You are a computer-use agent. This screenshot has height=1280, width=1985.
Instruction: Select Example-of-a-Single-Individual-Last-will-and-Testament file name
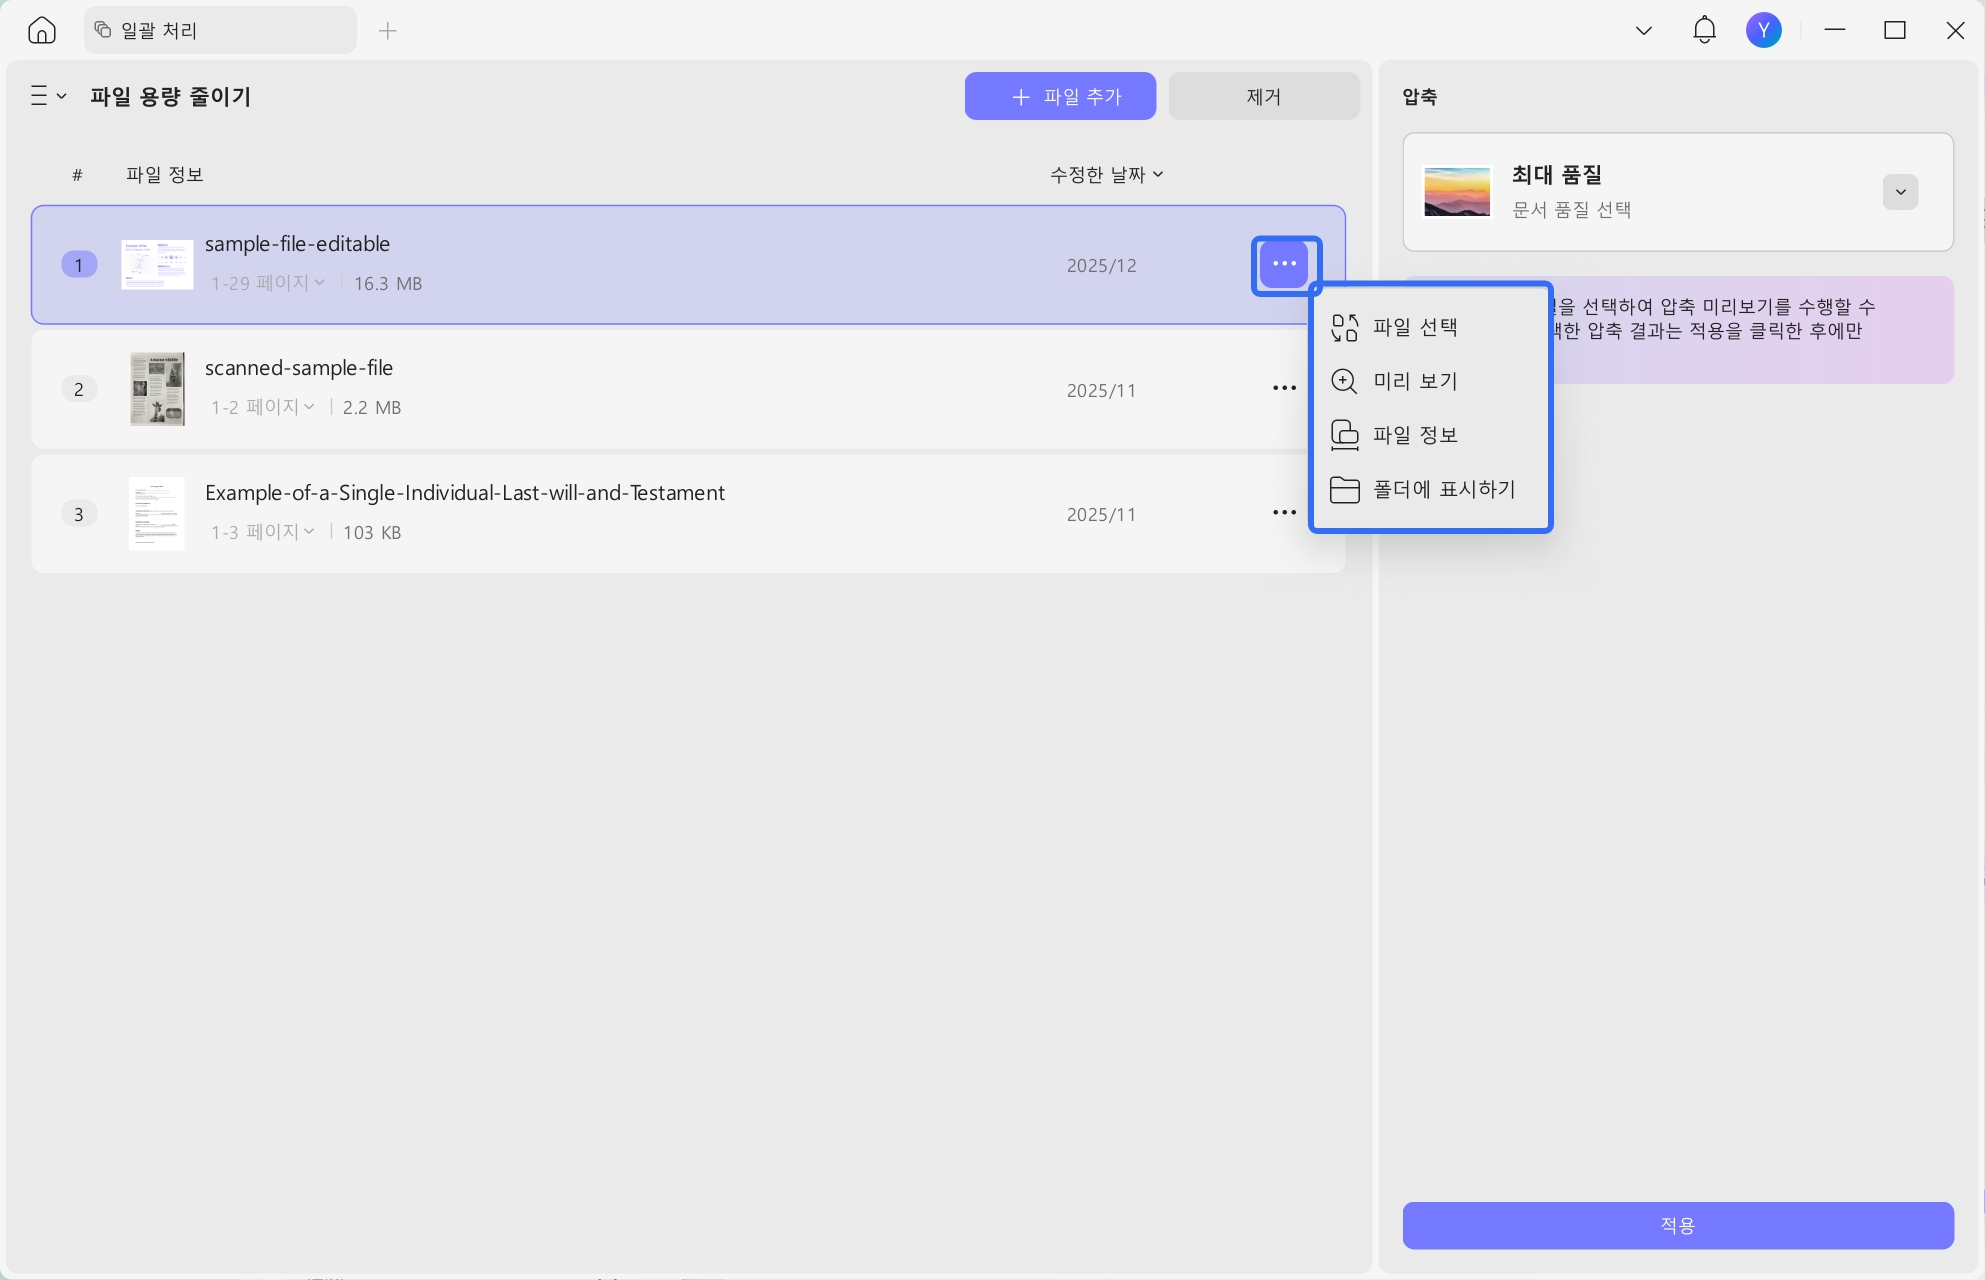[465, 493]
